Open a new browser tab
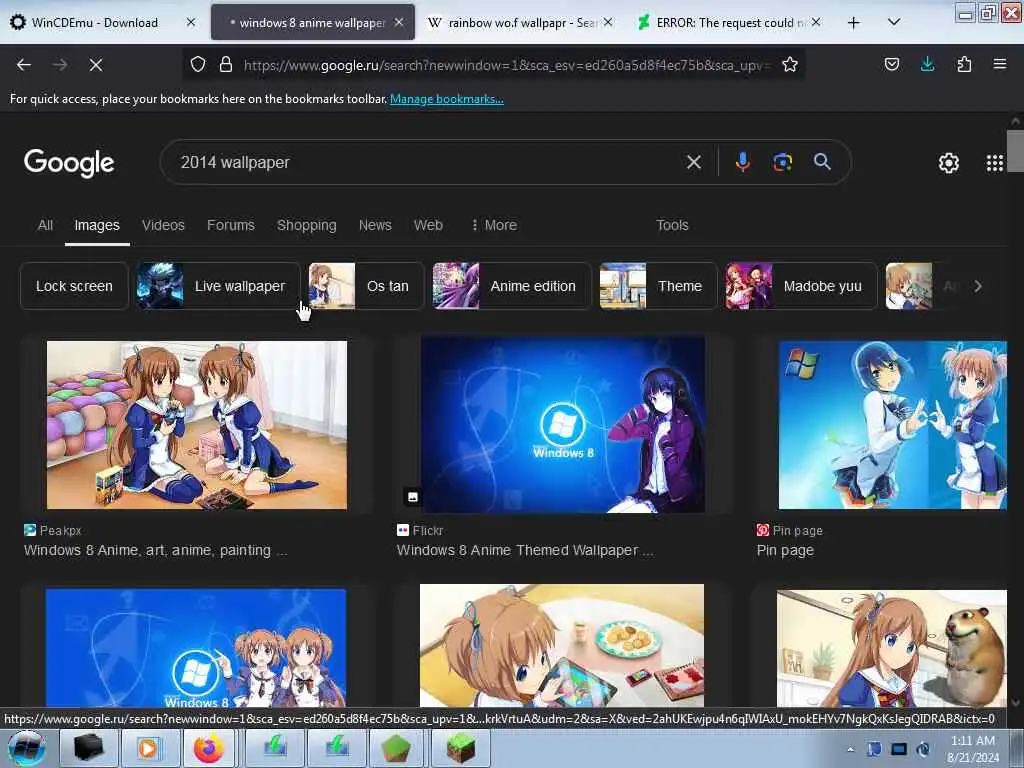 point(854,23)
